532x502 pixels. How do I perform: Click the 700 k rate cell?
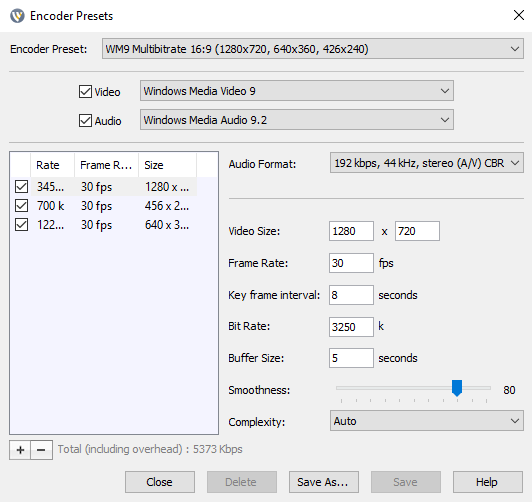pyautogui.click(x=52, y=206)
